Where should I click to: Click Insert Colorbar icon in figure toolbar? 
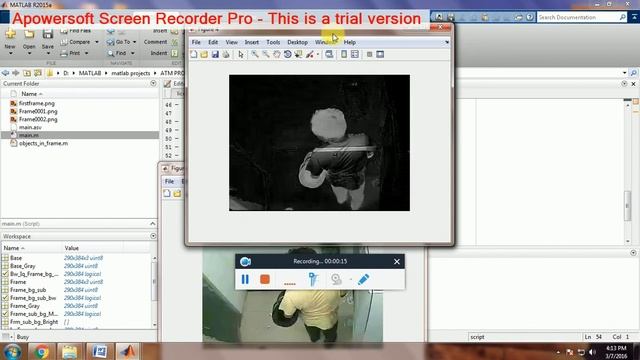(x=344, y=54)
